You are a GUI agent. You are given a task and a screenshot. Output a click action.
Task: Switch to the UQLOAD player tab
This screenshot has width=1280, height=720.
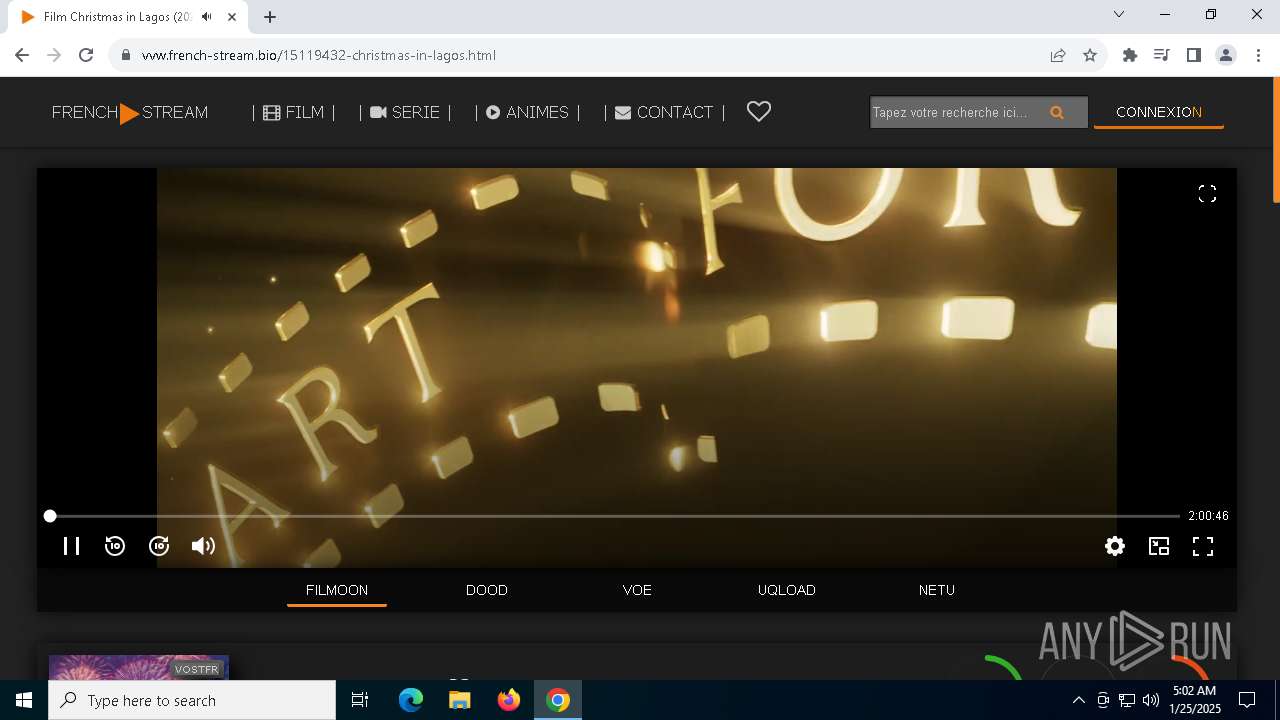click(x=787, y=590)
